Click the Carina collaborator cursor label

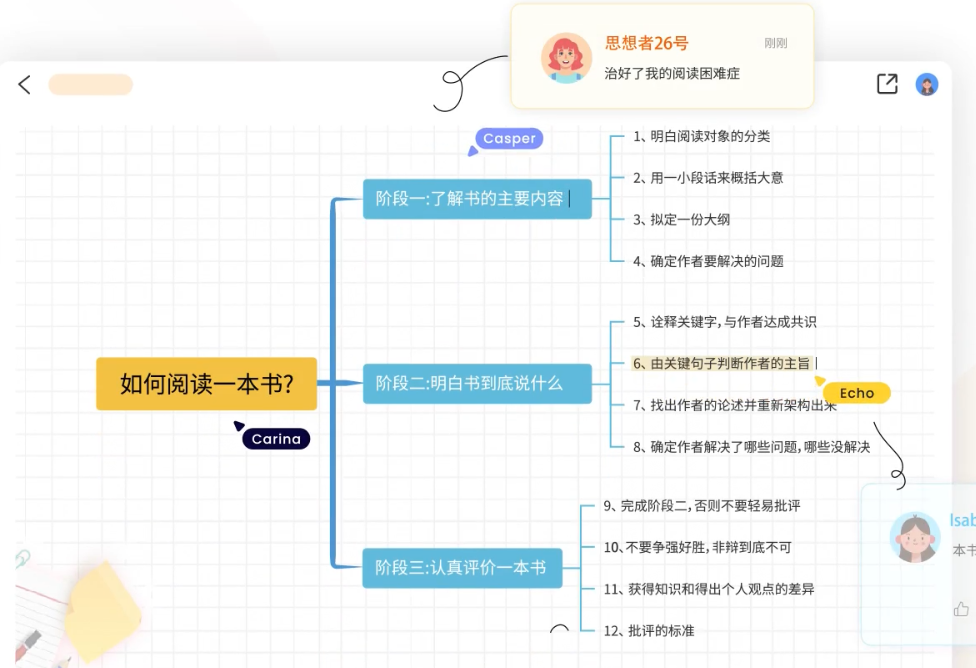point(276,439)
